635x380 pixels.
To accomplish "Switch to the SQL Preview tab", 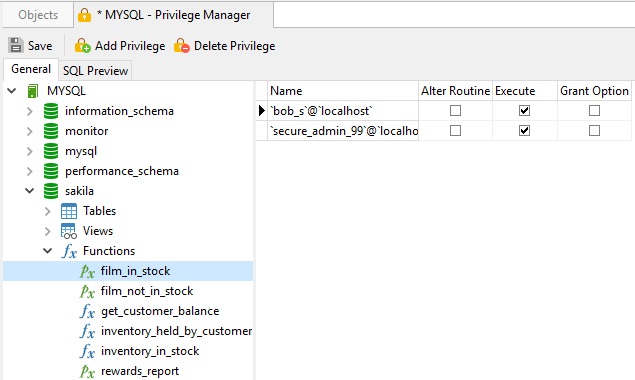I will 96,71.
